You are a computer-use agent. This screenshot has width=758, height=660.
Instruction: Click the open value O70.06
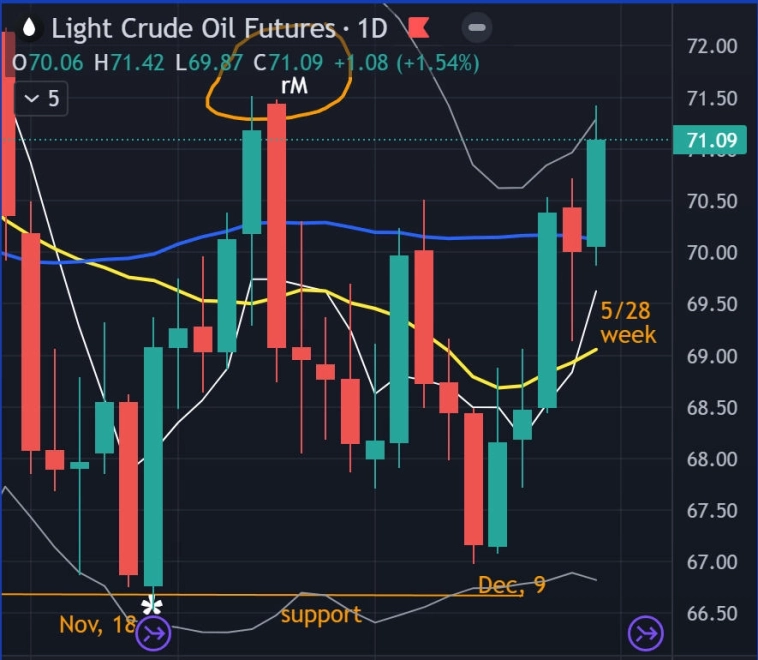(x=47, y=63)
